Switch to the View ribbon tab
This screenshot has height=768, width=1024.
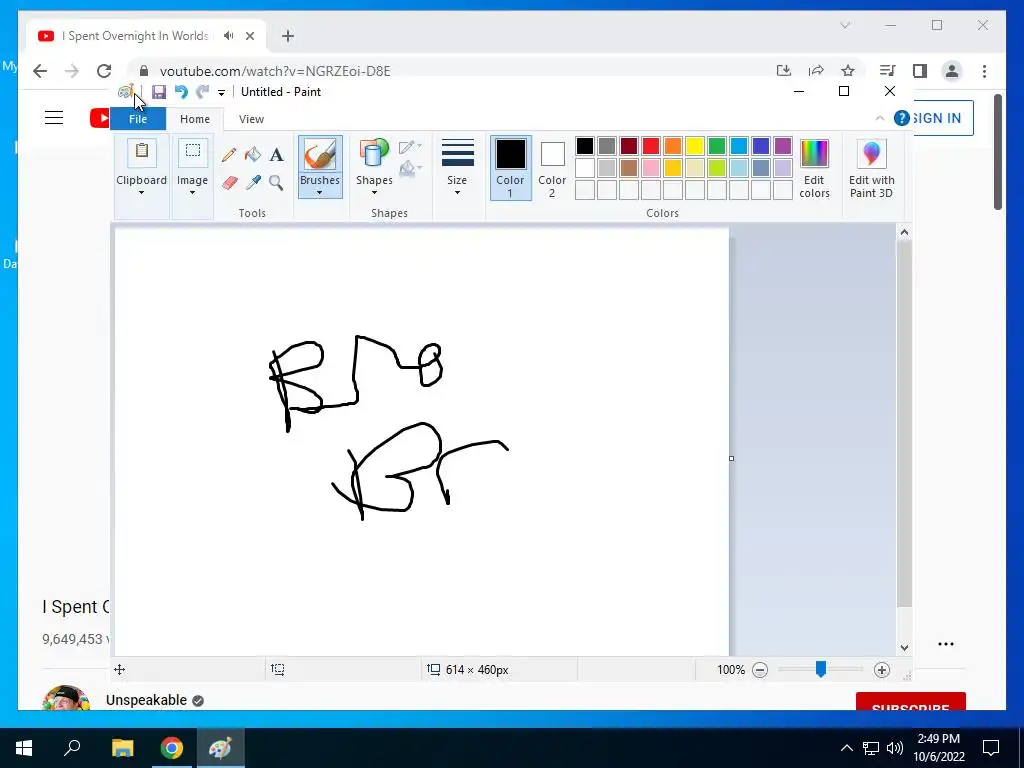point(251,119)
